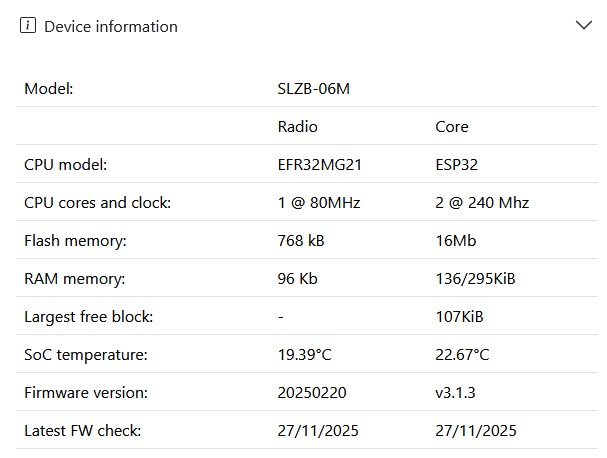Click the core clock value 2 @ 240 Mhz

482,203
